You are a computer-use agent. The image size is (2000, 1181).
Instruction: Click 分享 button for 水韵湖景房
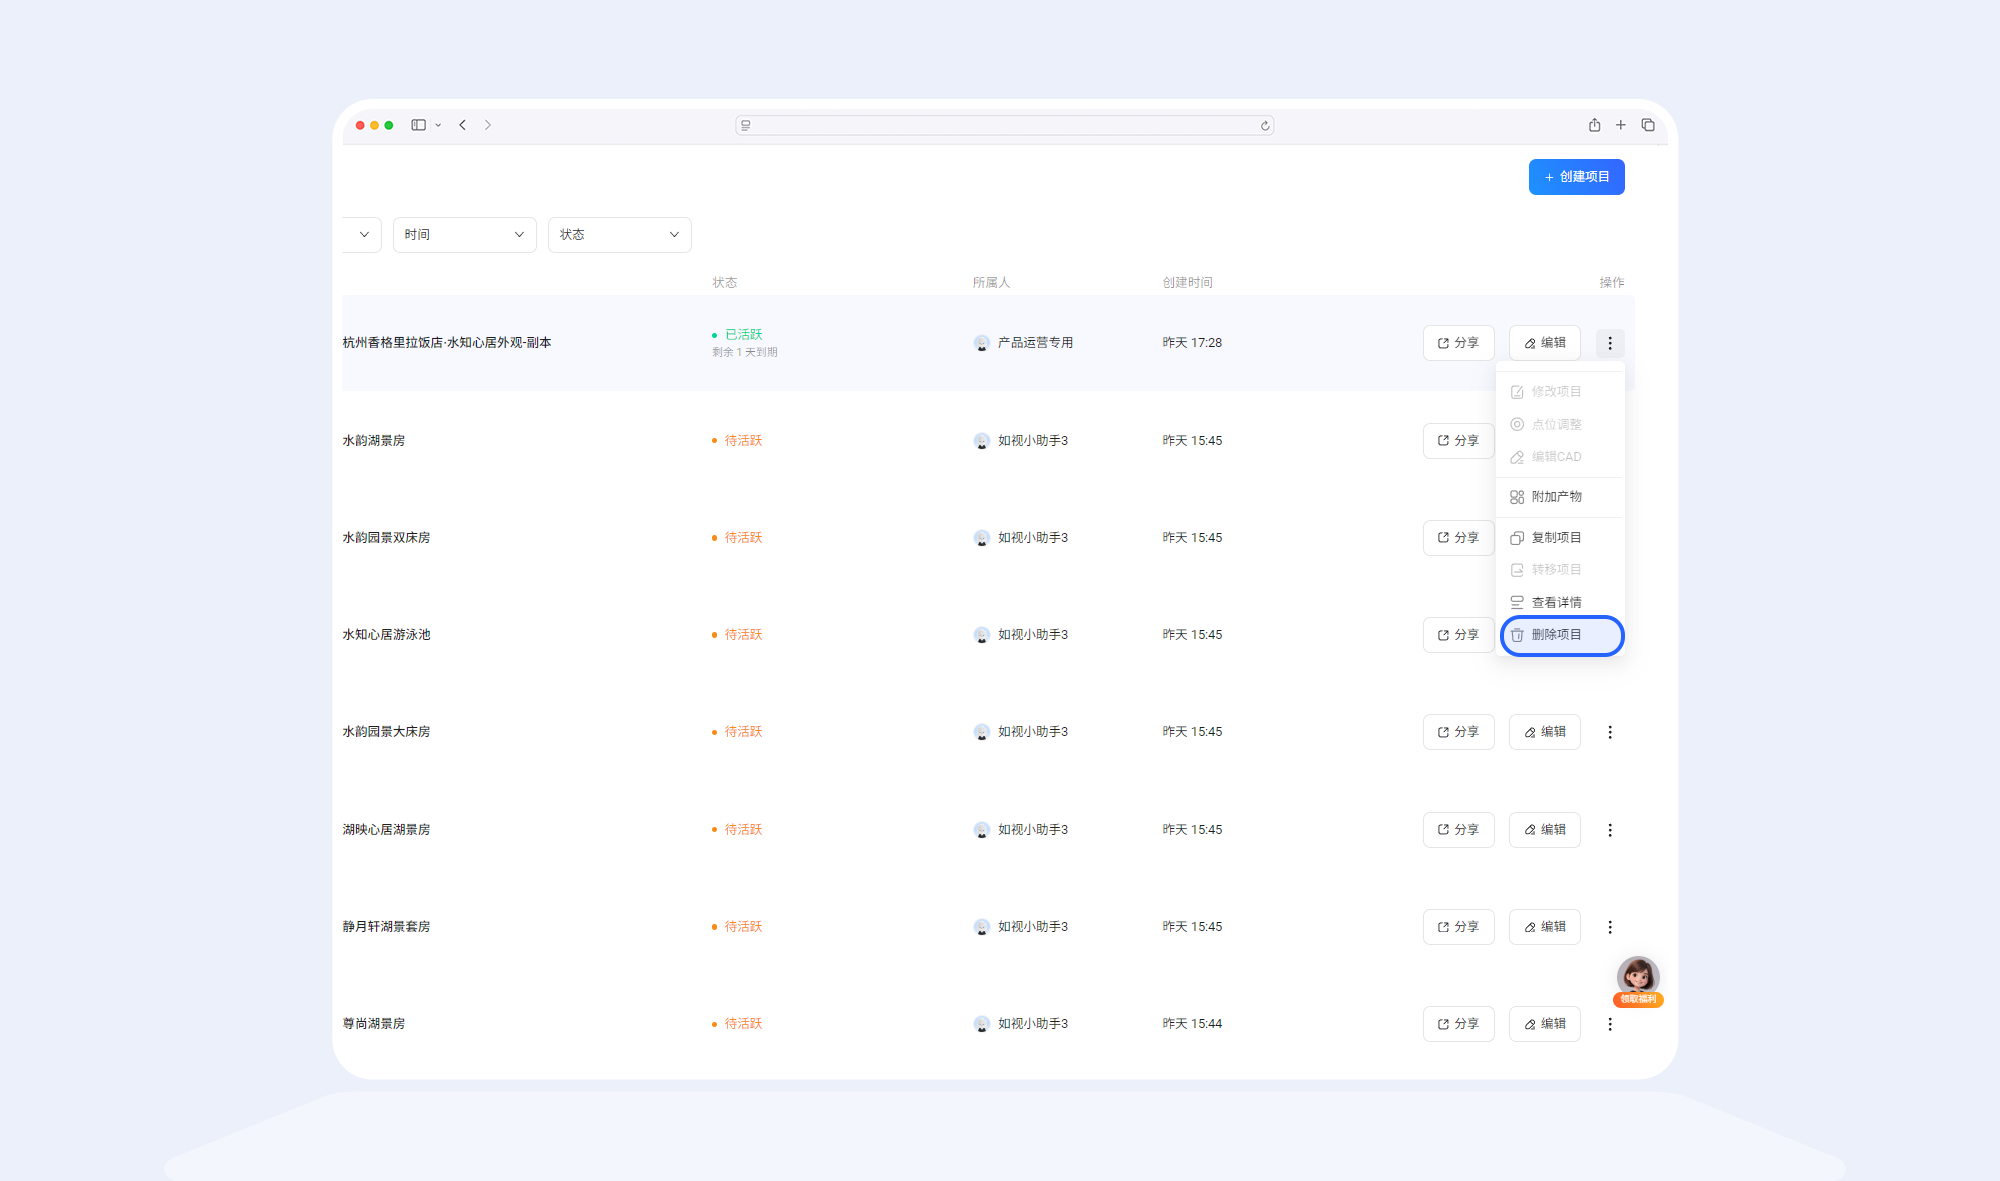click(x=1458, y=441)
